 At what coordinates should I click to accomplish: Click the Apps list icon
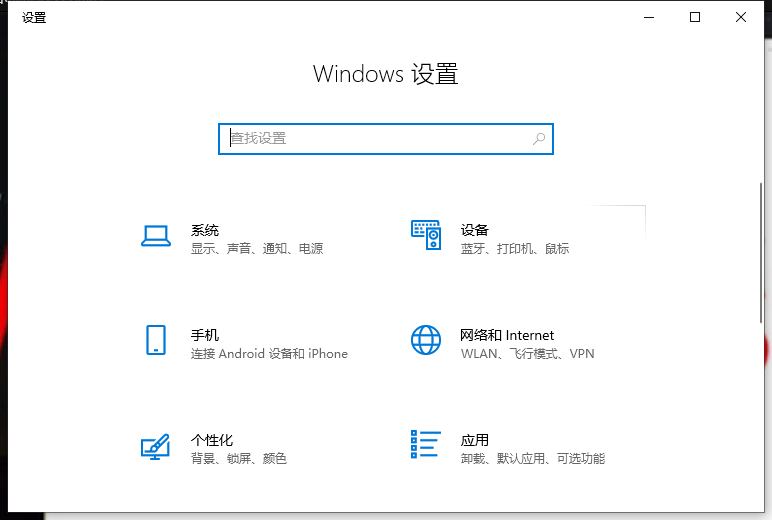pyautogui.click(x=426, y=445)
